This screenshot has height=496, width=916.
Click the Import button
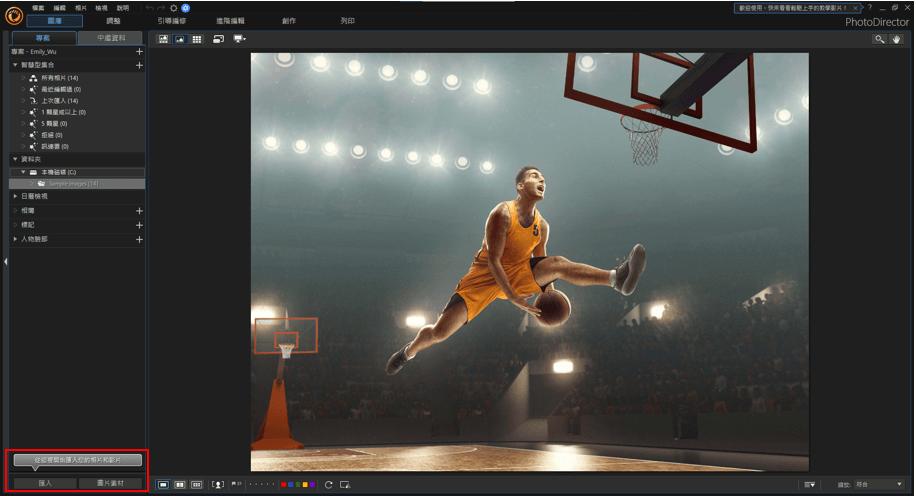(45, 483)
